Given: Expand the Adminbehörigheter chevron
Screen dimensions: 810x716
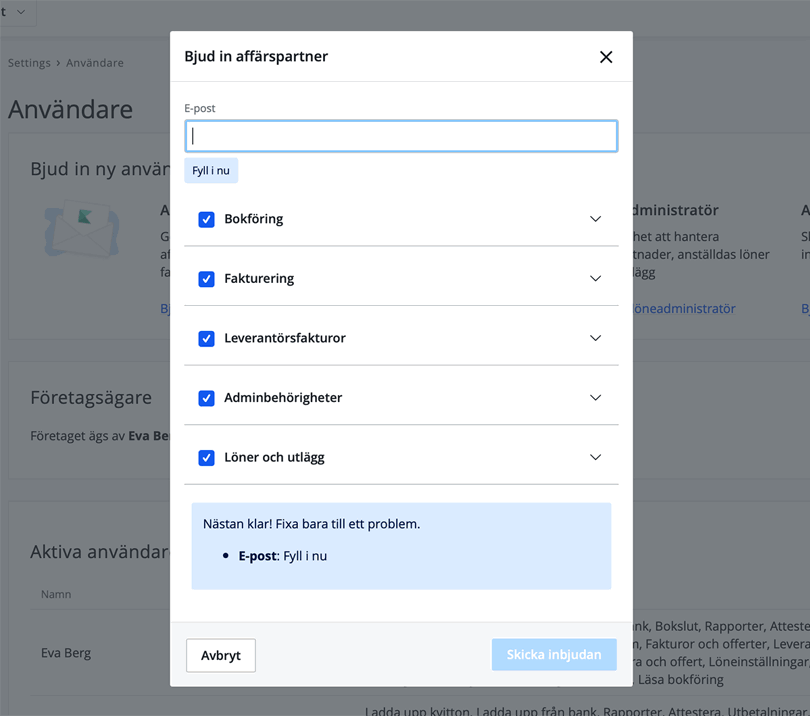Looking at the screenshot, I should click(595, 398).
